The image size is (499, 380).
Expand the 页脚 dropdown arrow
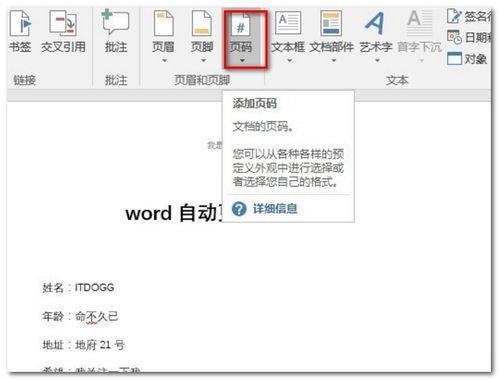pos(203,61)
